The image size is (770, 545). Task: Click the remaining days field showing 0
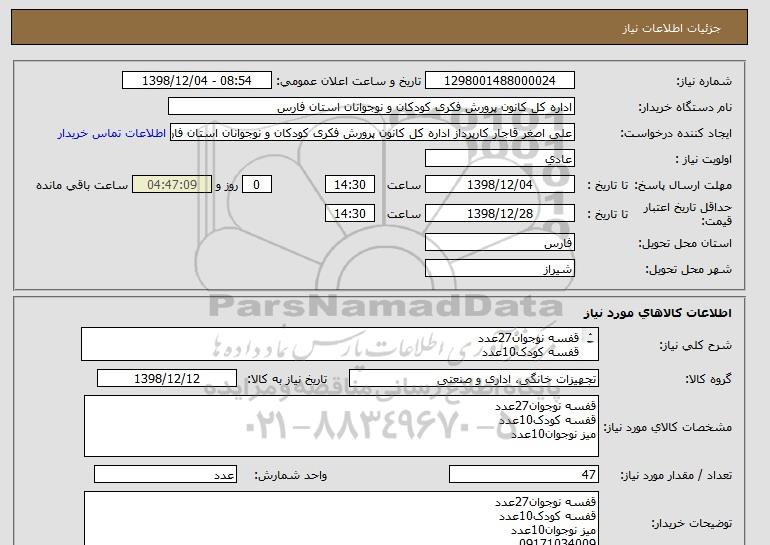[x=256, y=185]
